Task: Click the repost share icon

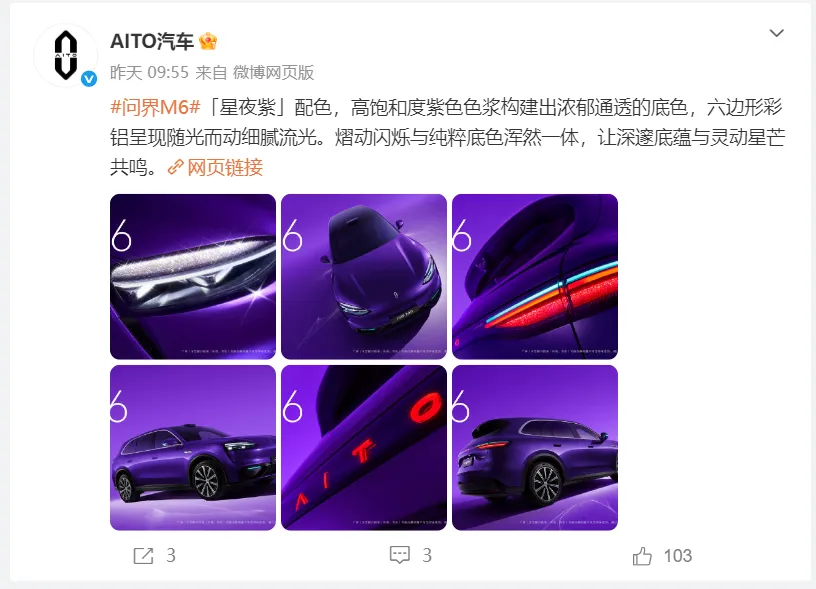Action: pyautogui.click(x=144, y=556)
